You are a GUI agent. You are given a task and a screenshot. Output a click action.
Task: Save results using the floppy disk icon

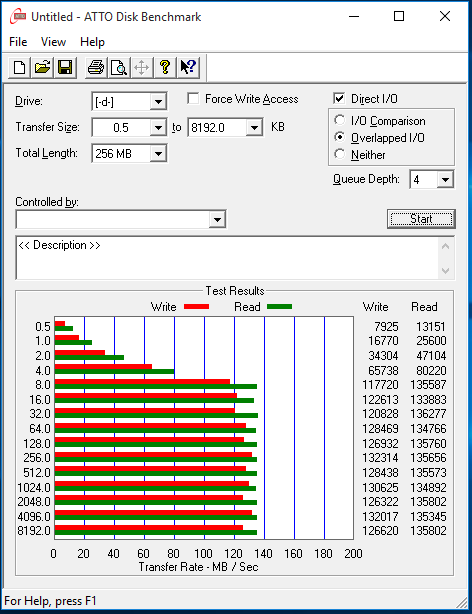tap(65, 67)
